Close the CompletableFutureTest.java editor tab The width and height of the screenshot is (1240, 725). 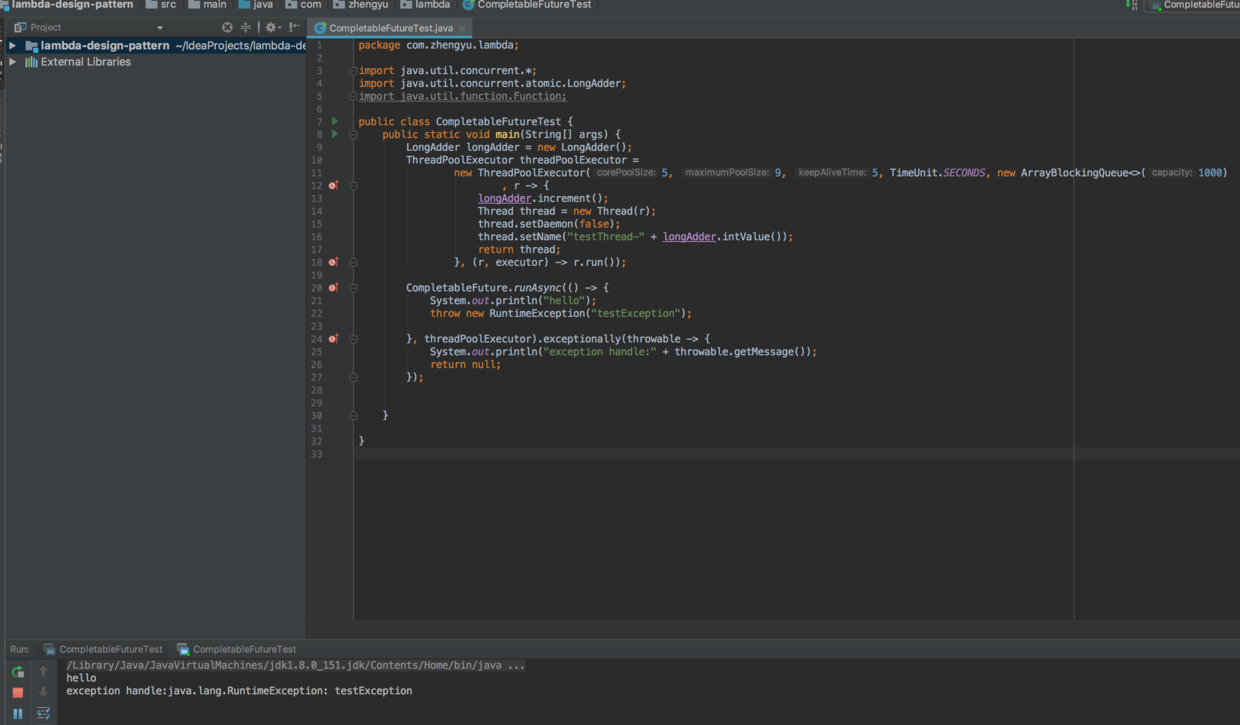[462, 28]
